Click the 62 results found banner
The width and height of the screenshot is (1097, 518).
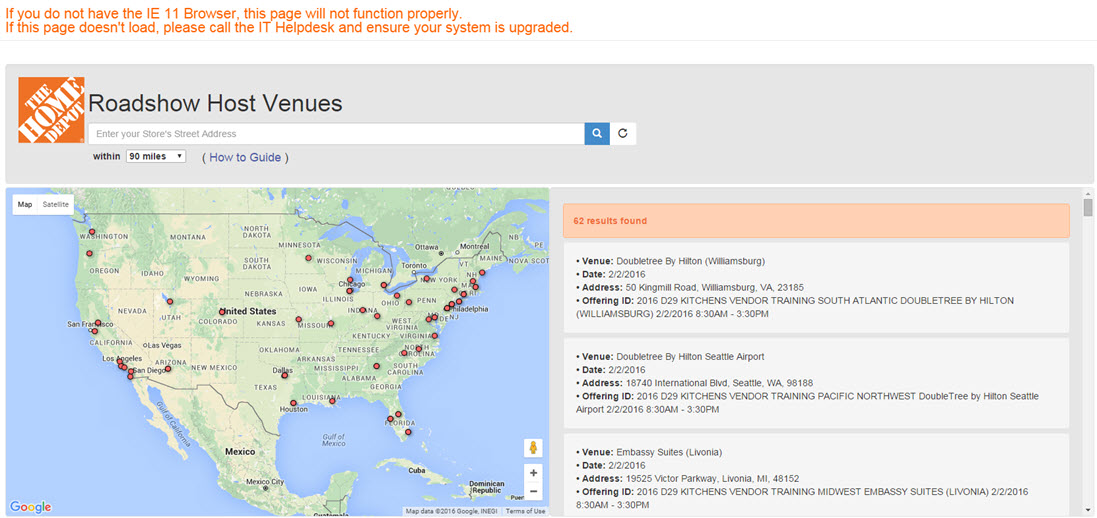pyautogui.click(x=816, y=220)
